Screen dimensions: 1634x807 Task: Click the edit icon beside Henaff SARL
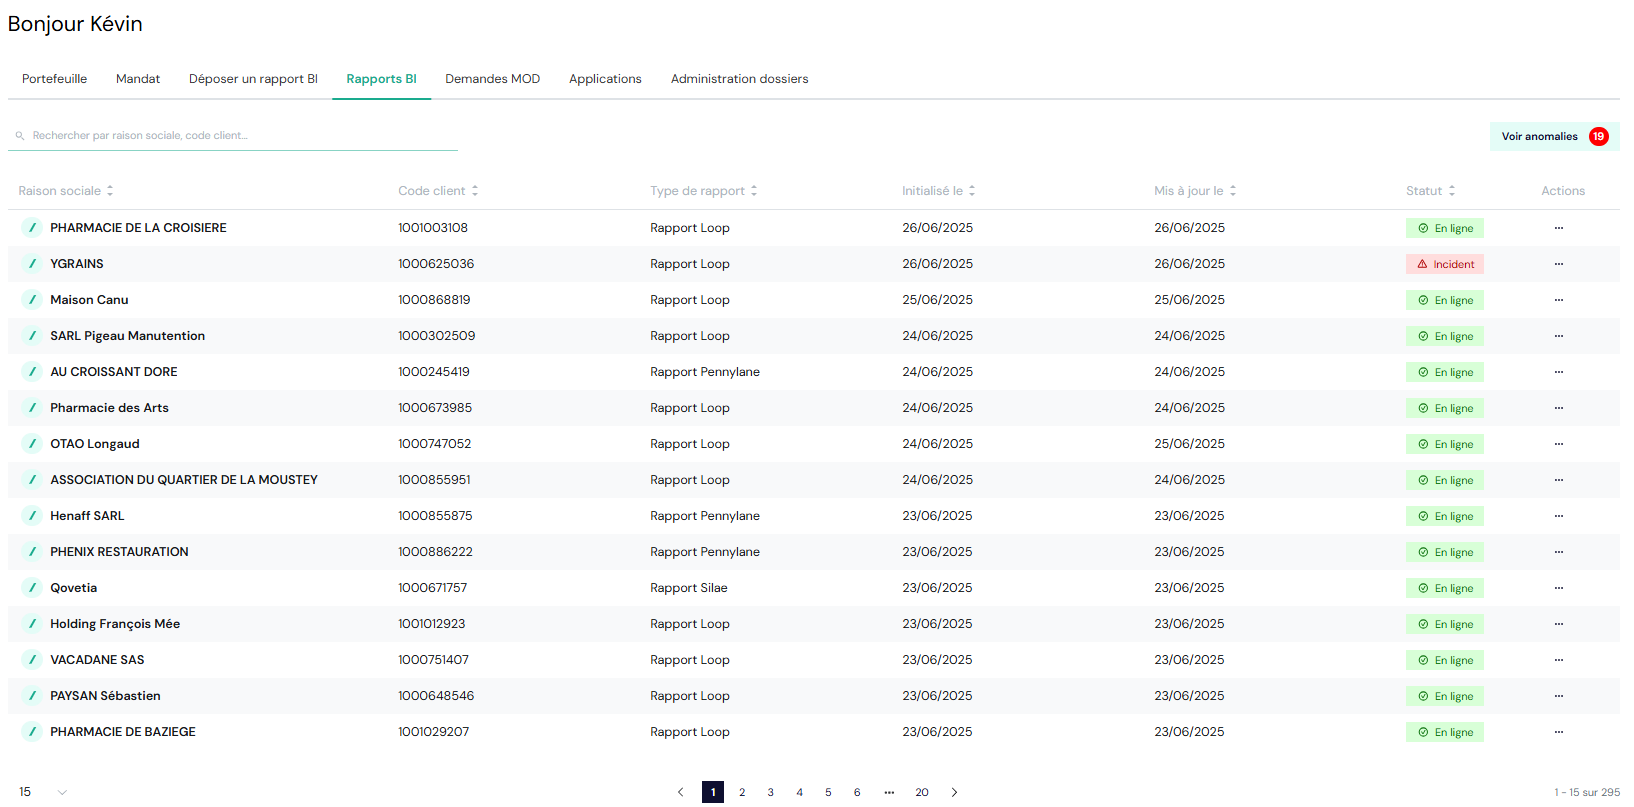click(x=32, y=516)
